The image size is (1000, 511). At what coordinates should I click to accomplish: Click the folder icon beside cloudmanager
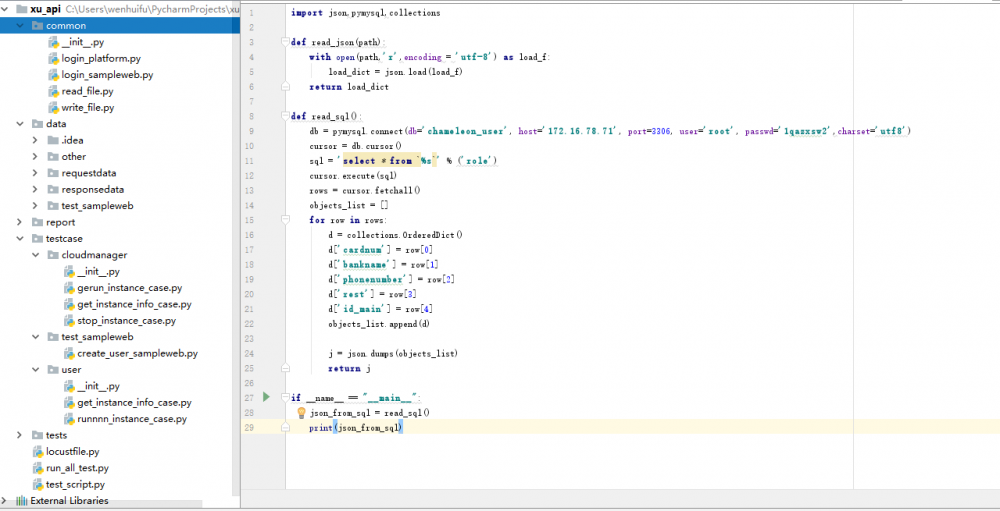coord(52,255)
